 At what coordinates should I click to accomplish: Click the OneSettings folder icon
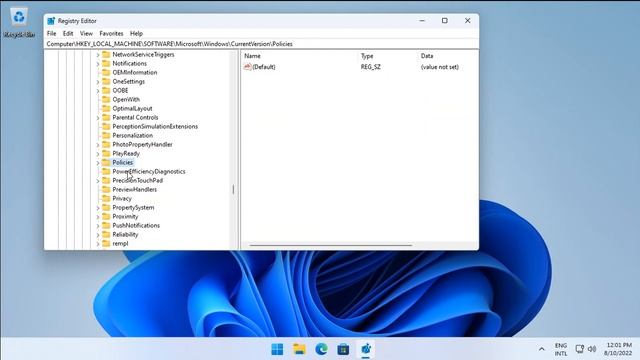click(x=106, y=81)
